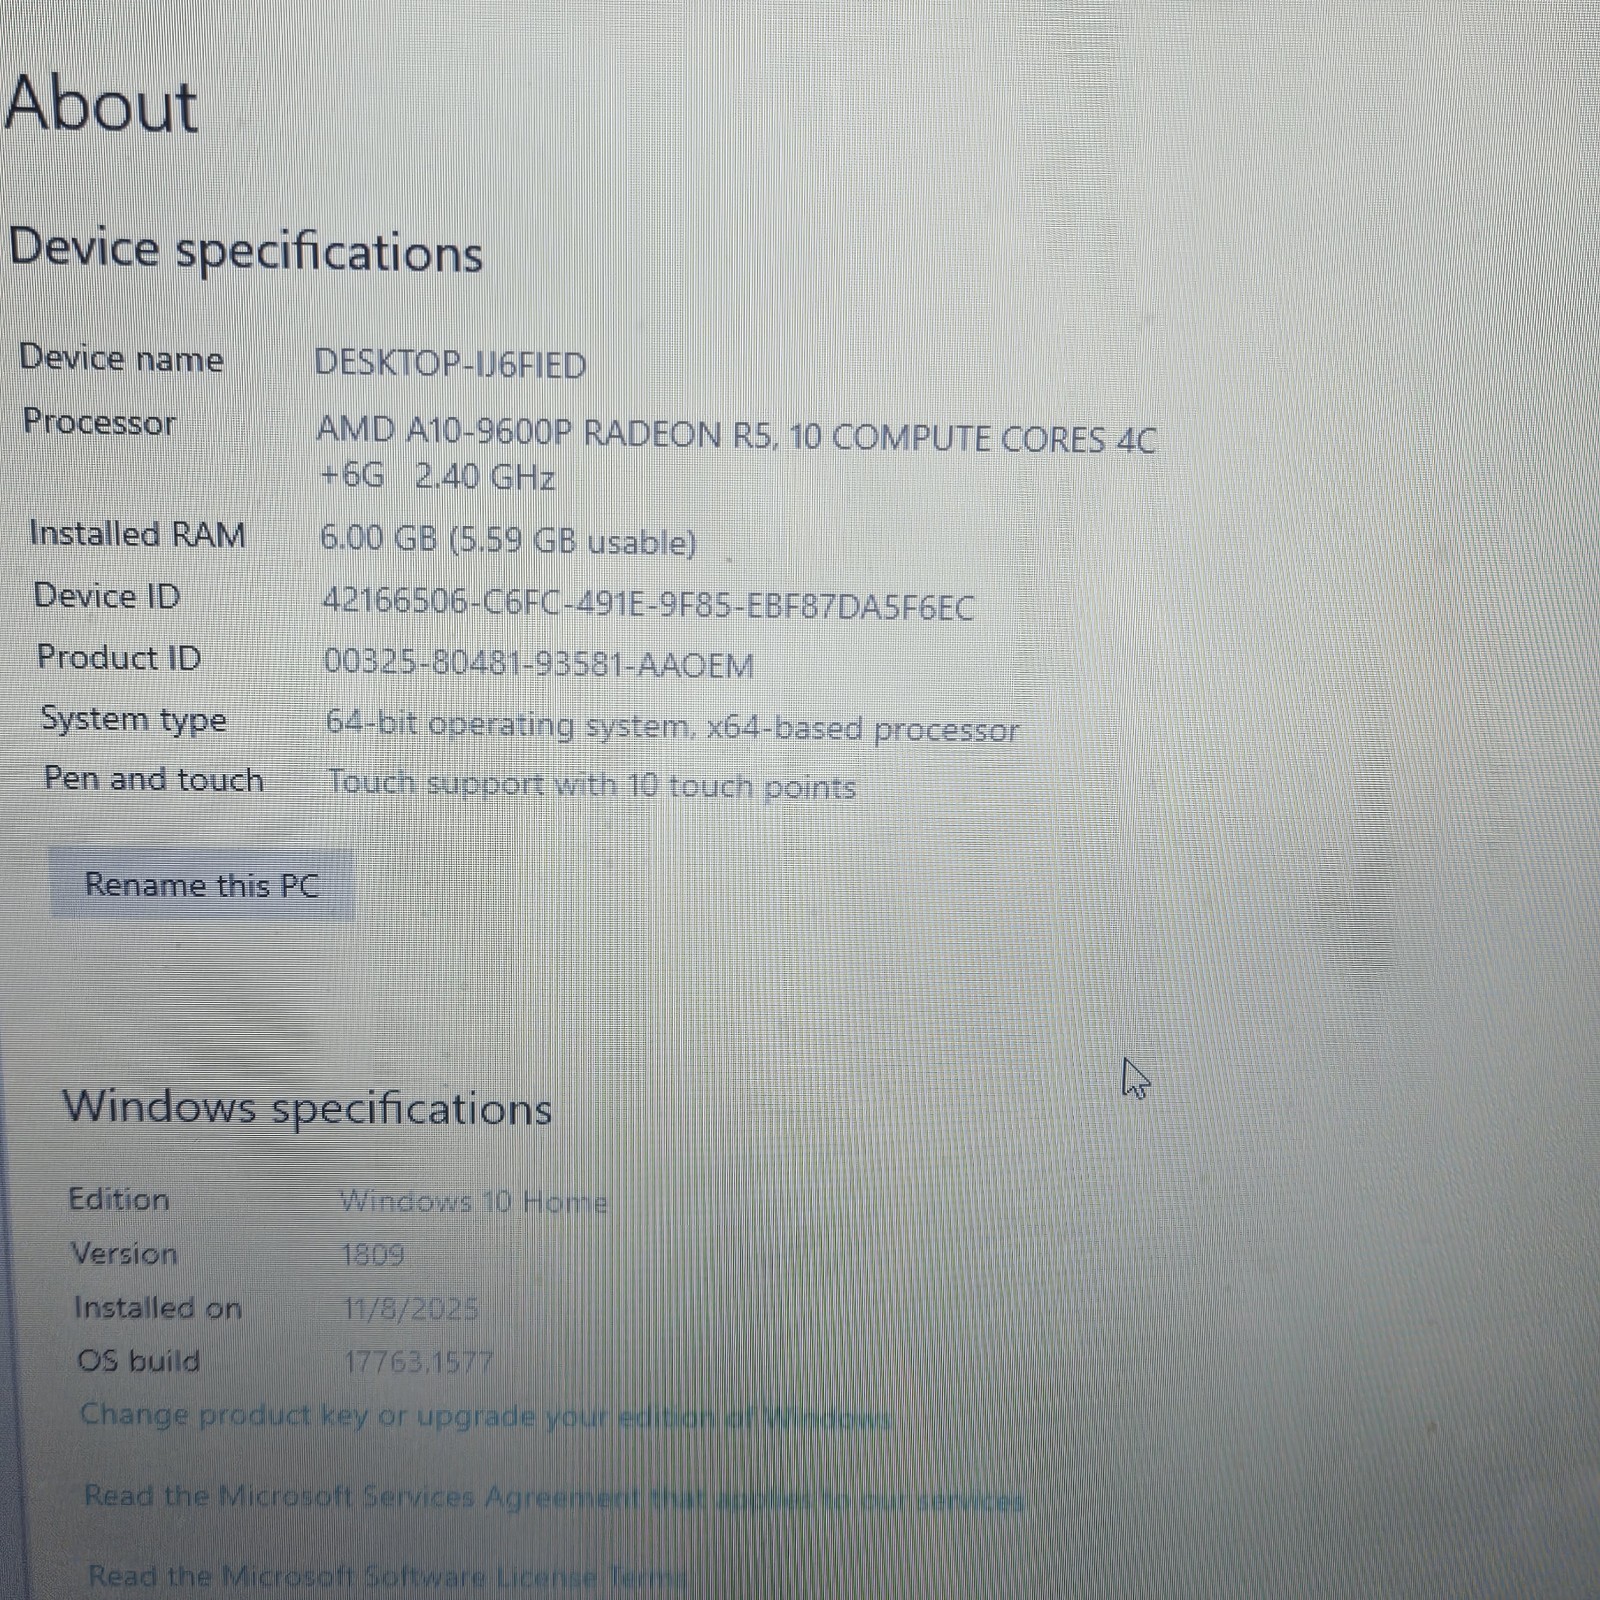Click the Windows specifications heading
The image size is (1600, 1600).
(307, 1108)
